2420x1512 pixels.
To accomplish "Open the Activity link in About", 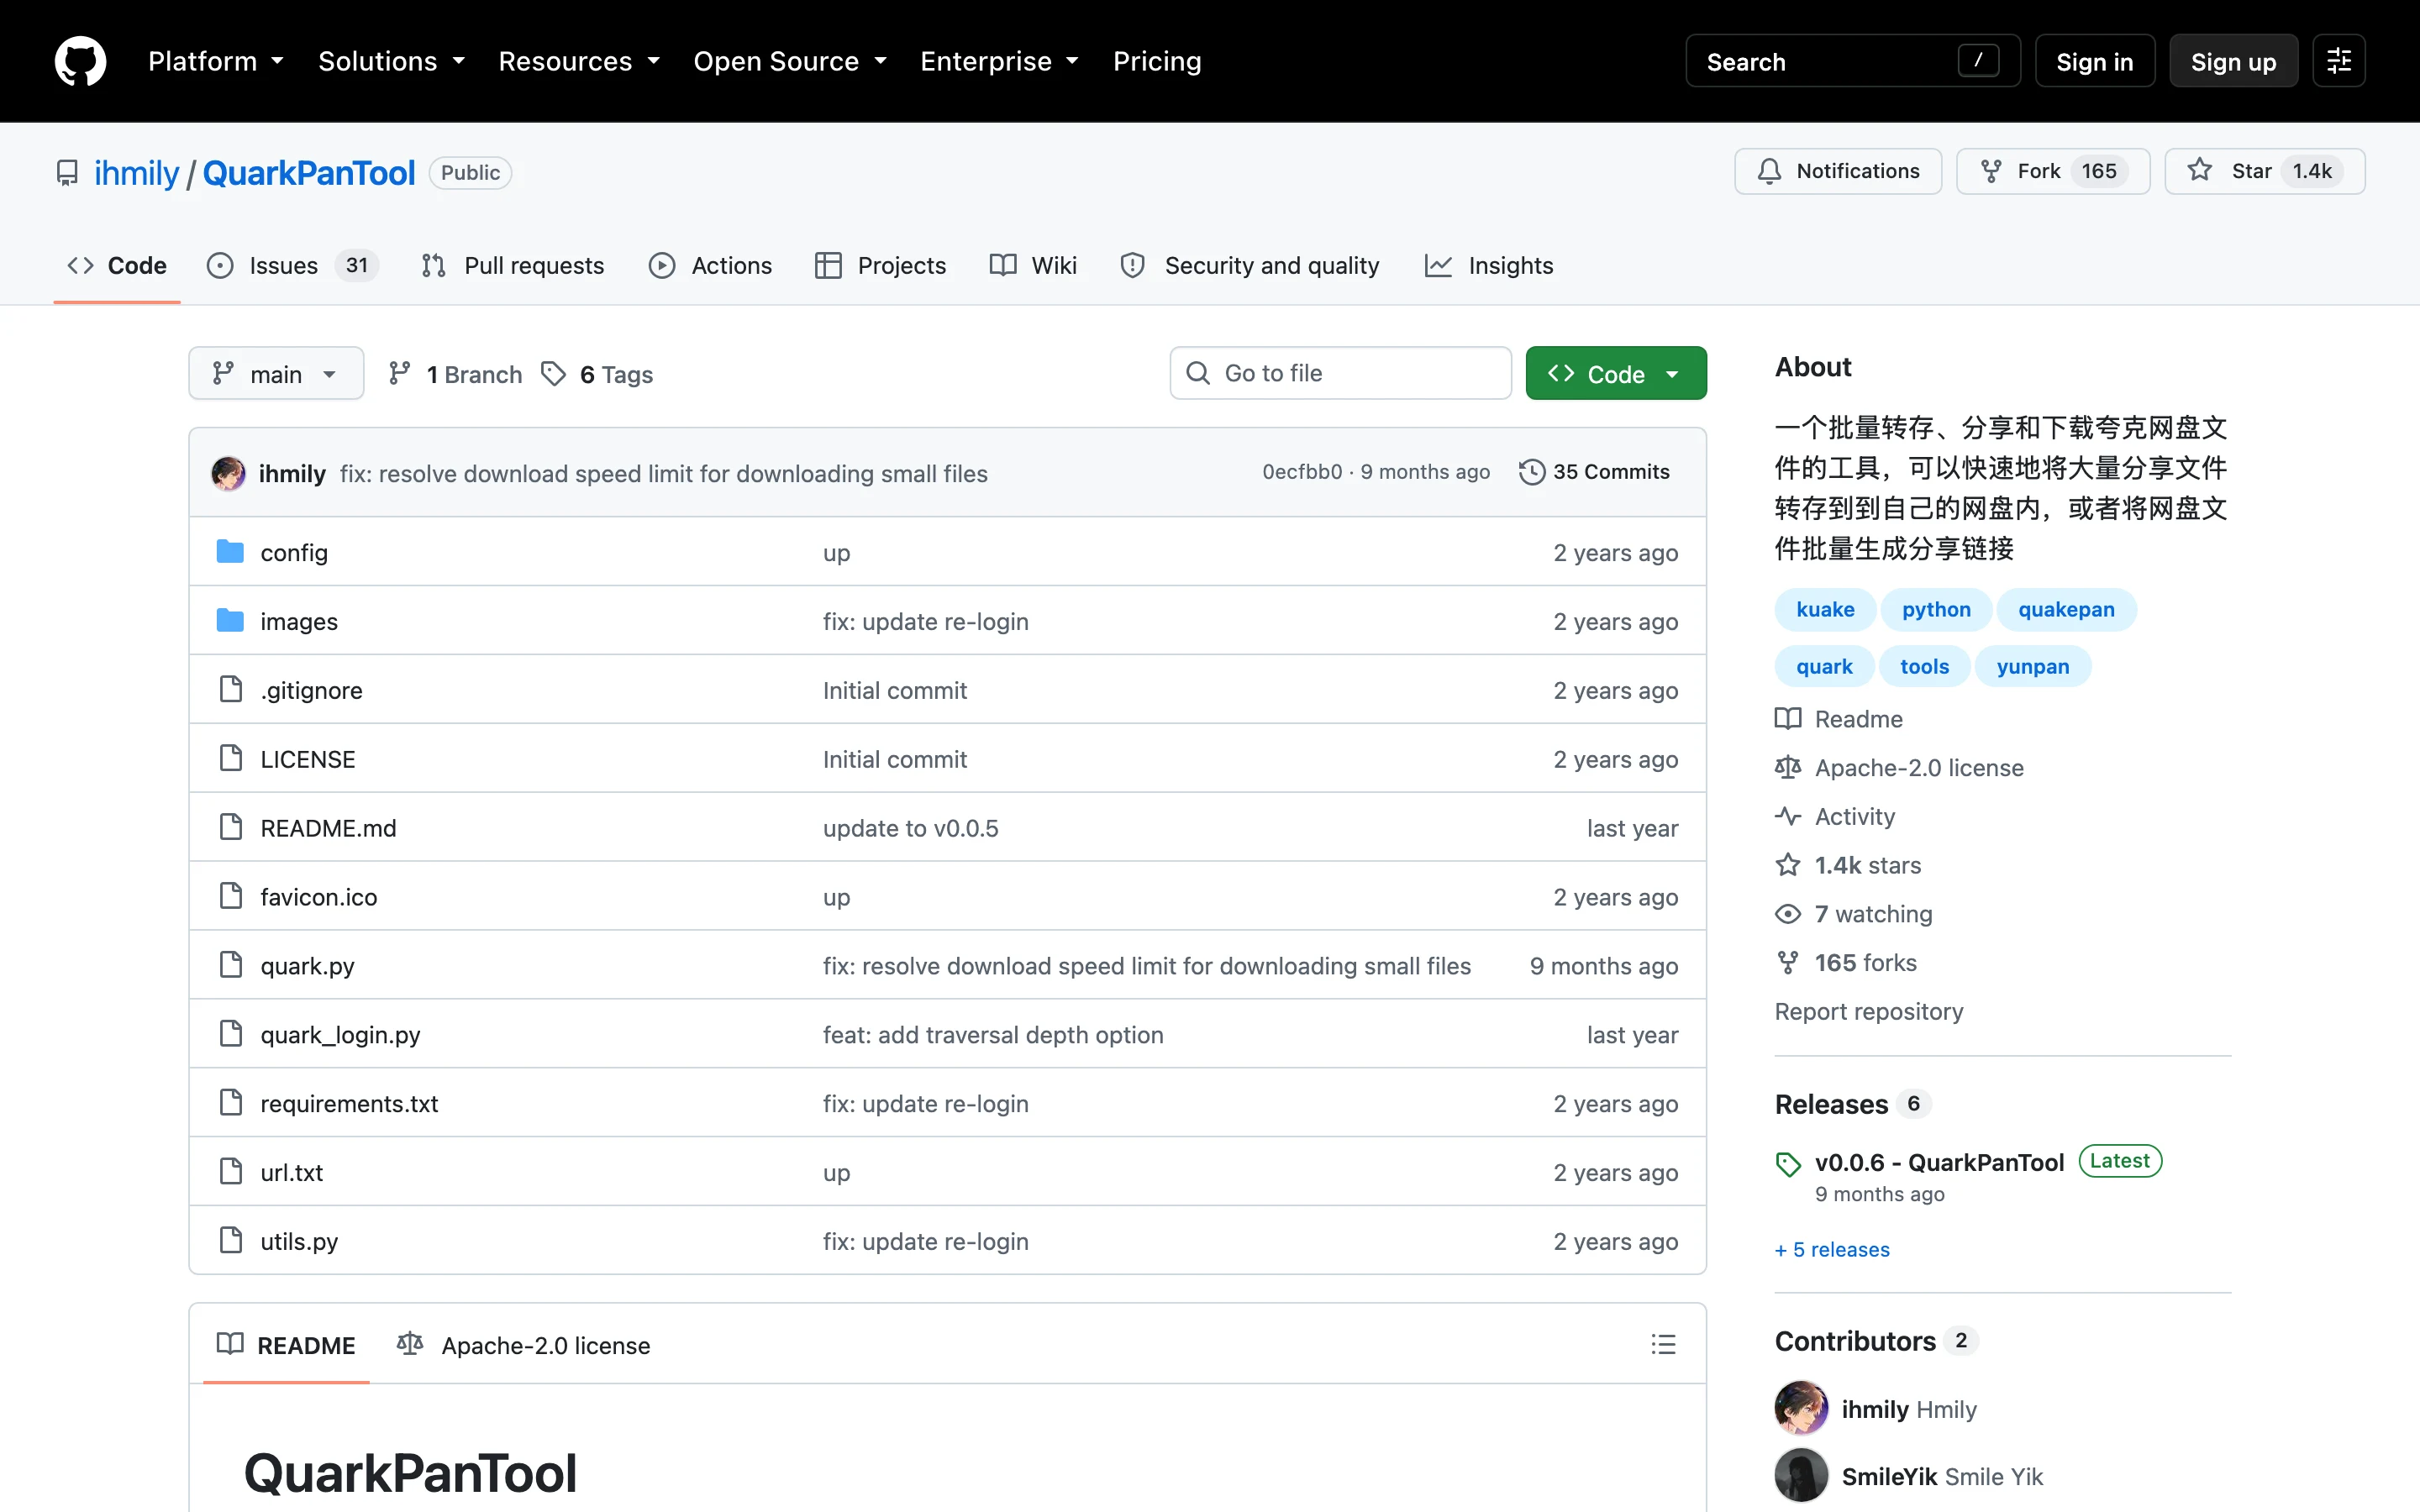I will (1855, 816).
